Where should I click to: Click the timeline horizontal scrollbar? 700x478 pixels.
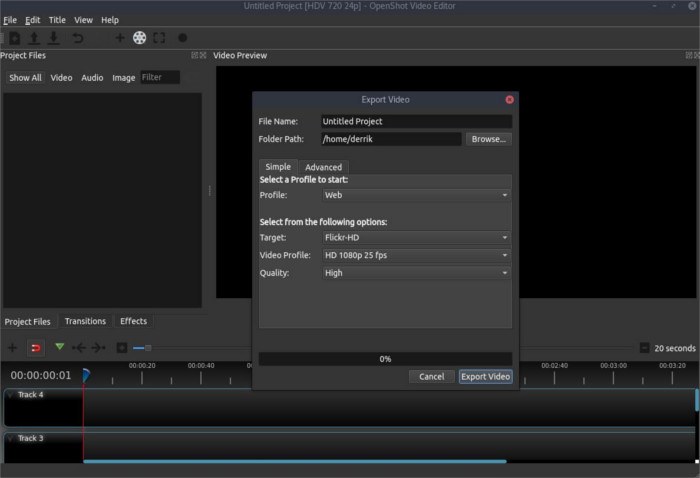point(295,461)
